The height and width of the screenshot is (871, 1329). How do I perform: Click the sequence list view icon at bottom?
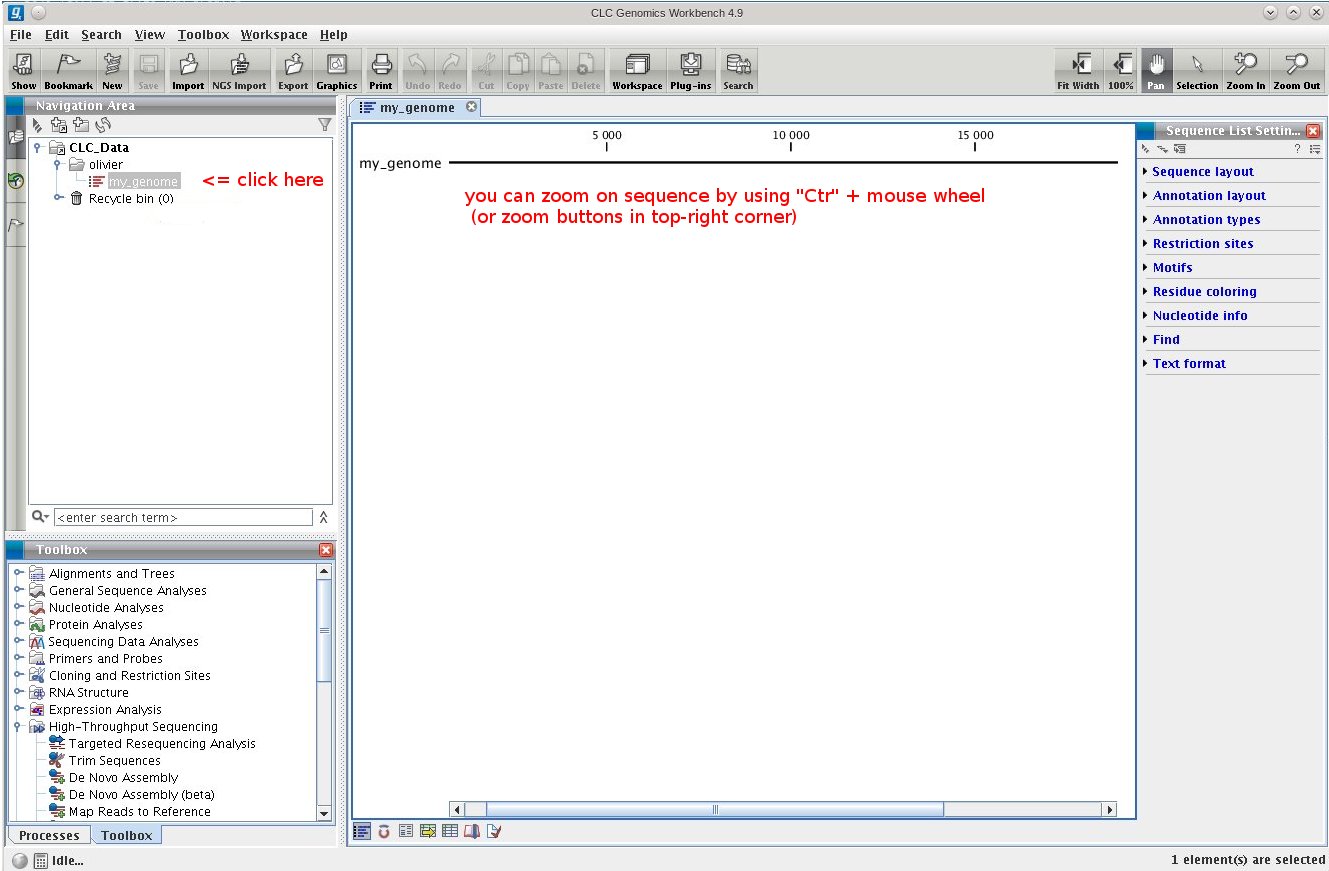click(x=362, y=831)
